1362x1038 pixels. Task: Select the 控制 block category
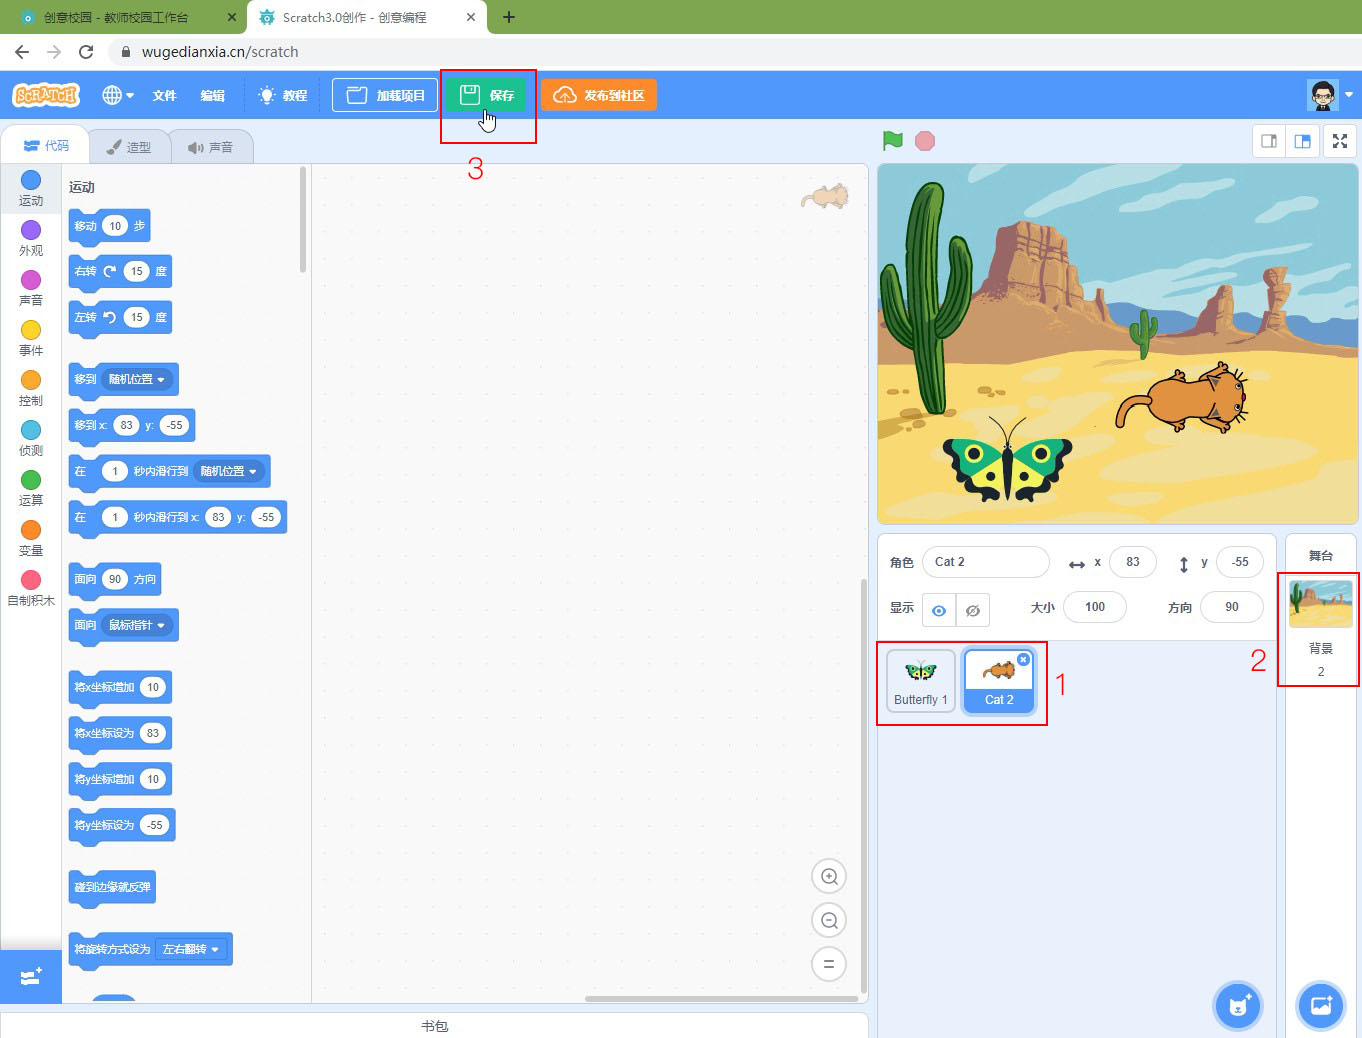(x=31, y=388)
